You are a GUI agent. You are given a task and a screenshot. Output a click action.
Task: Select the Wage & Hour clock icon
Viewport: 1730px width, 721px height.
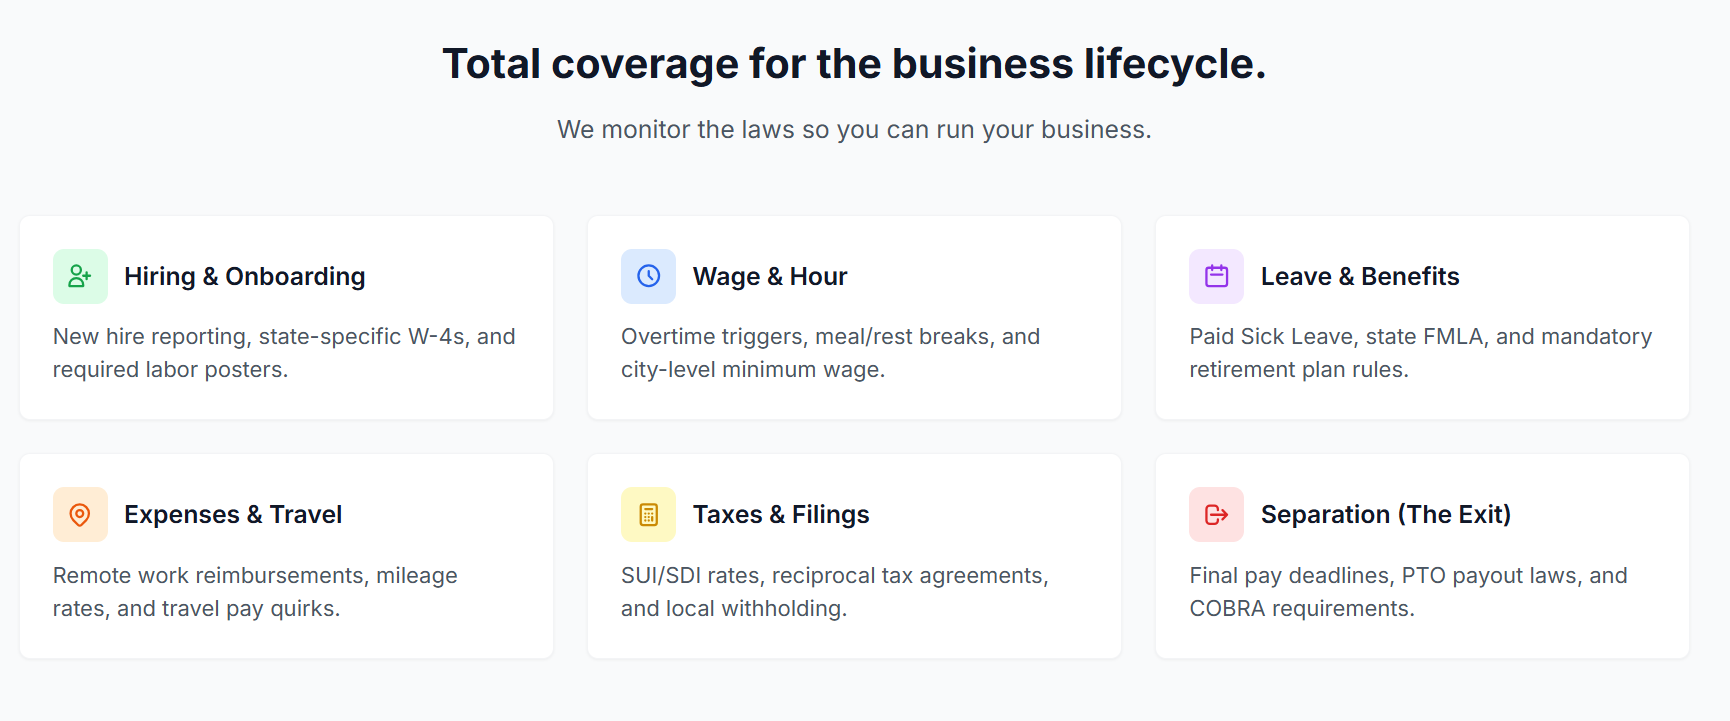click(x=648, y=276)
